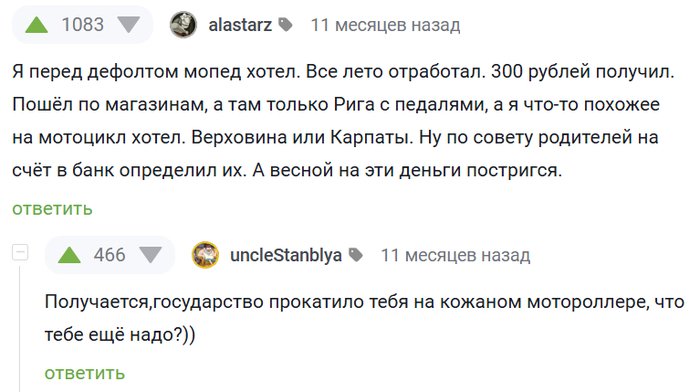The height and width of the screenshot is (392, 700).
Task: Collapse the reply thread with minus box
Action: pos(20,253)
